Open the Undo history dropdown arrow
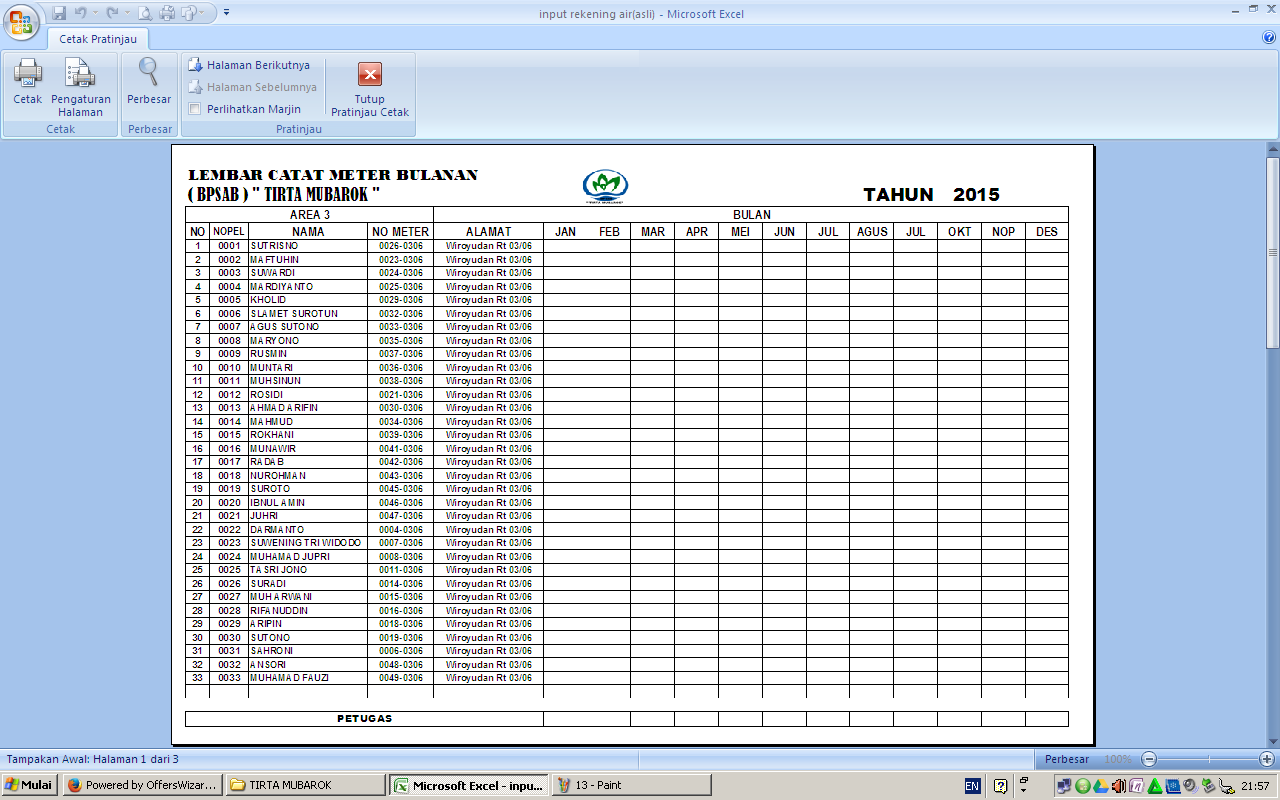The image size is (1280, 800). click(x=97, y=14)
